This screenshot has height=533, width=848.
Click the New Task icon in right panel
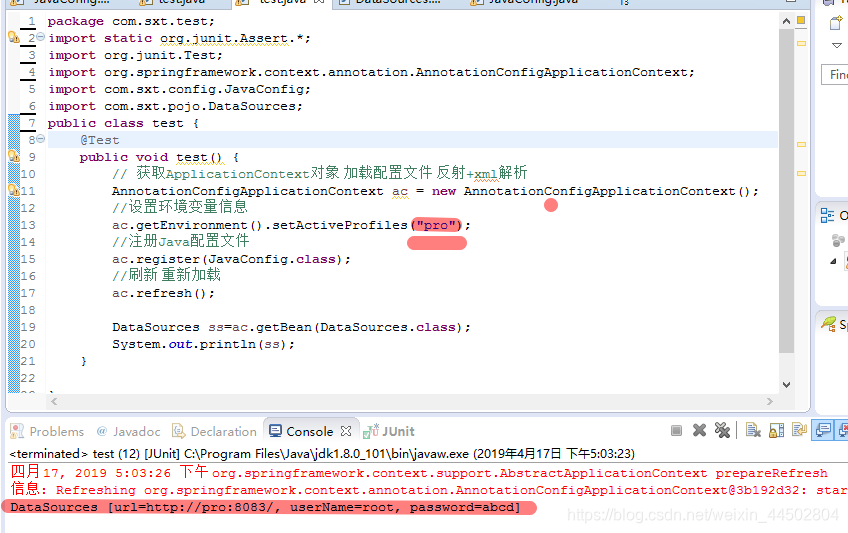pos(836,23)
